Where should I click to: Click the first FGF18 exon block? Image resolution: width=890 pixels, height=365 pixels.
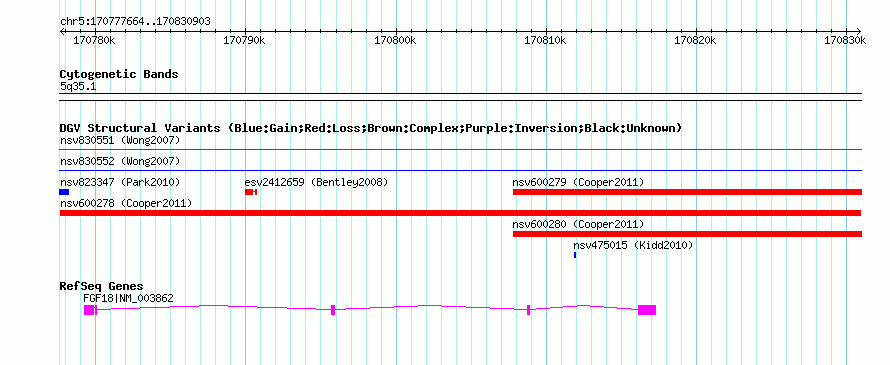[89, 310]
